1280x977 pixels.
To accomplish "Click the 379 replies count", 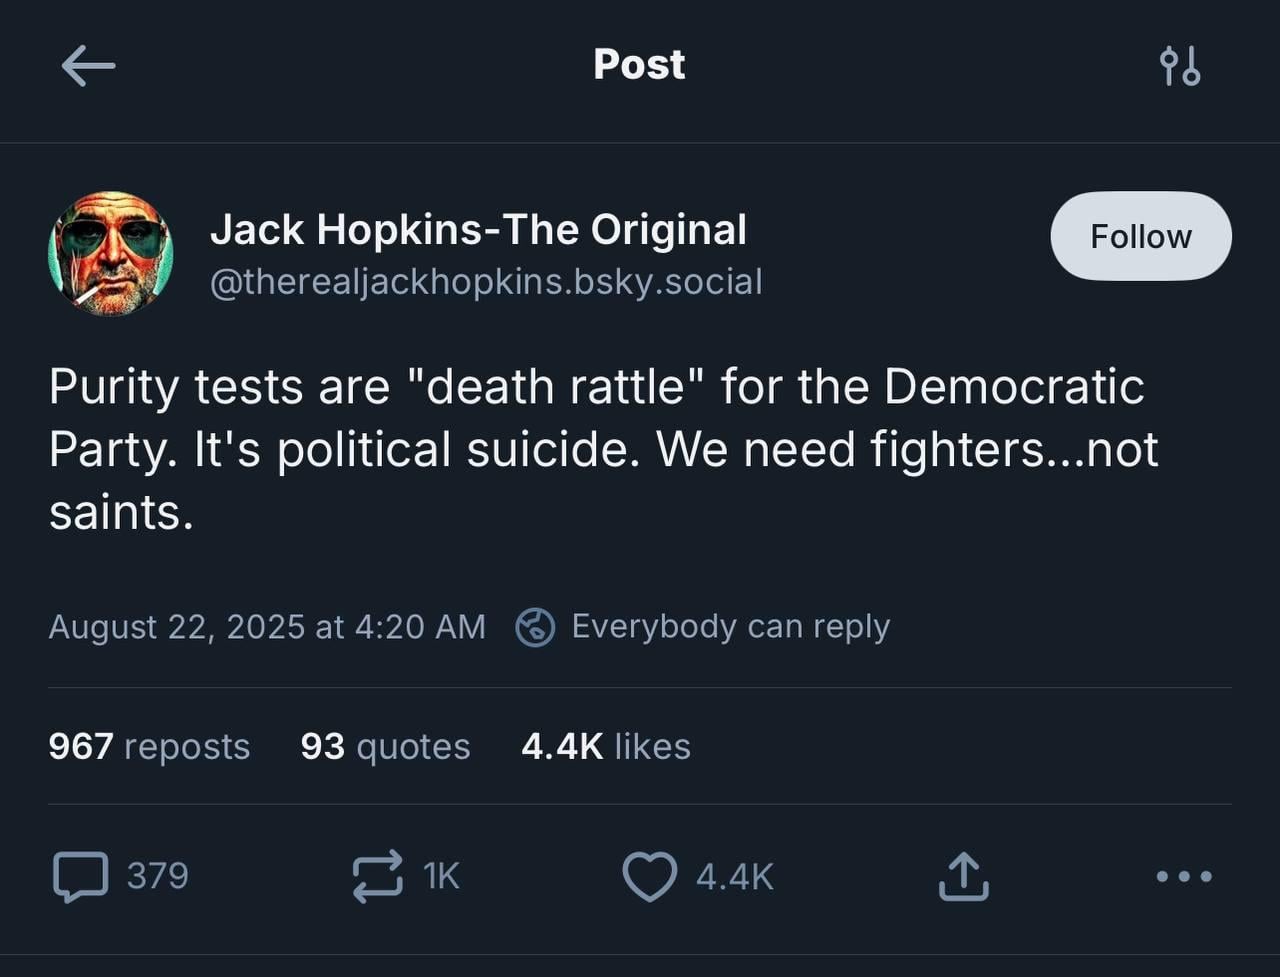I will coord(157,877).
